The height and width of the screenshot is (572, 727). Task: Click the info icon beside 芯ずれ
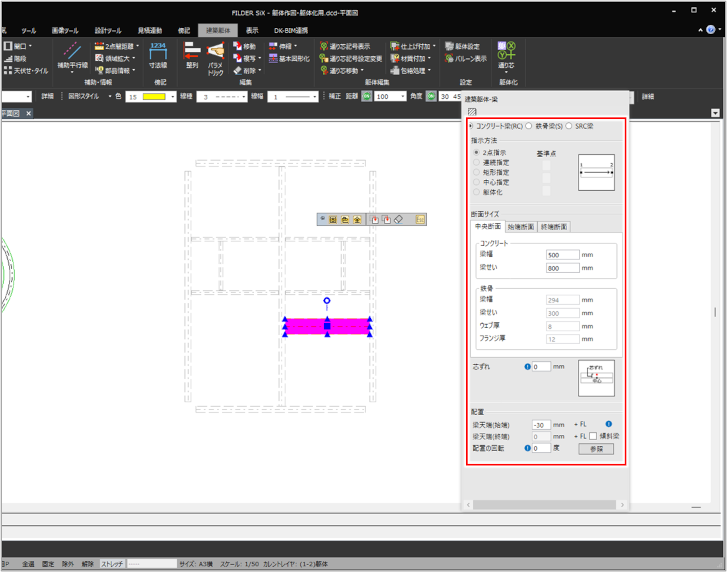click(x=528, y=367)
